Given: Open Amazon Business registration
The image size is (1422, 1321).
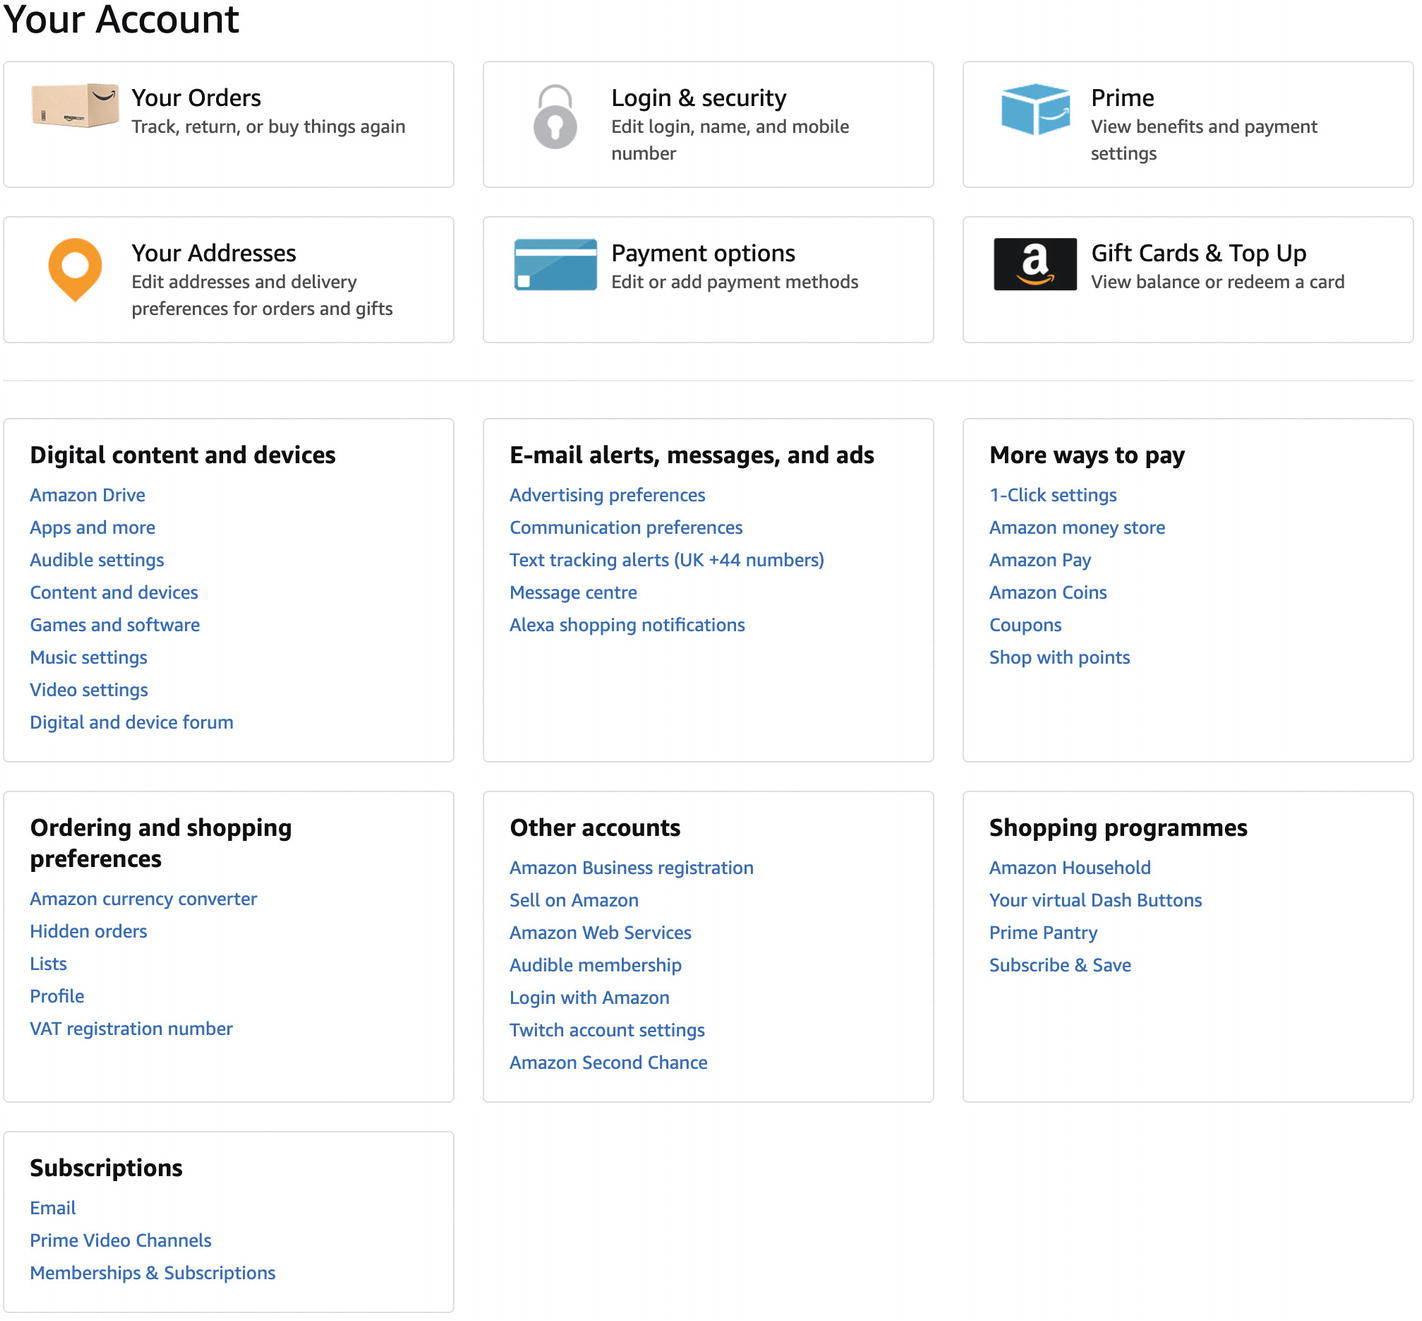Looking at the screenshot, I should pyautogui.click(x=632, y=868).
